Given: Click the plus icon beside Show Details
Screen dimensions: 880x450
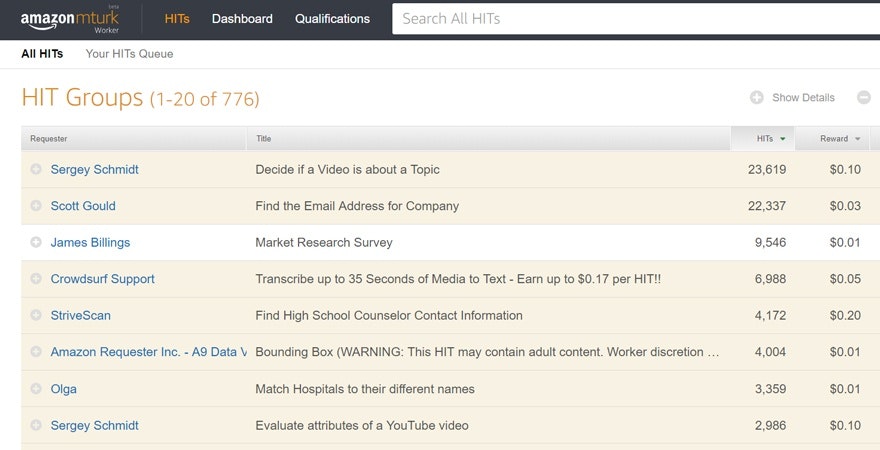Looking at the screenshot, I should coord(757,98).
